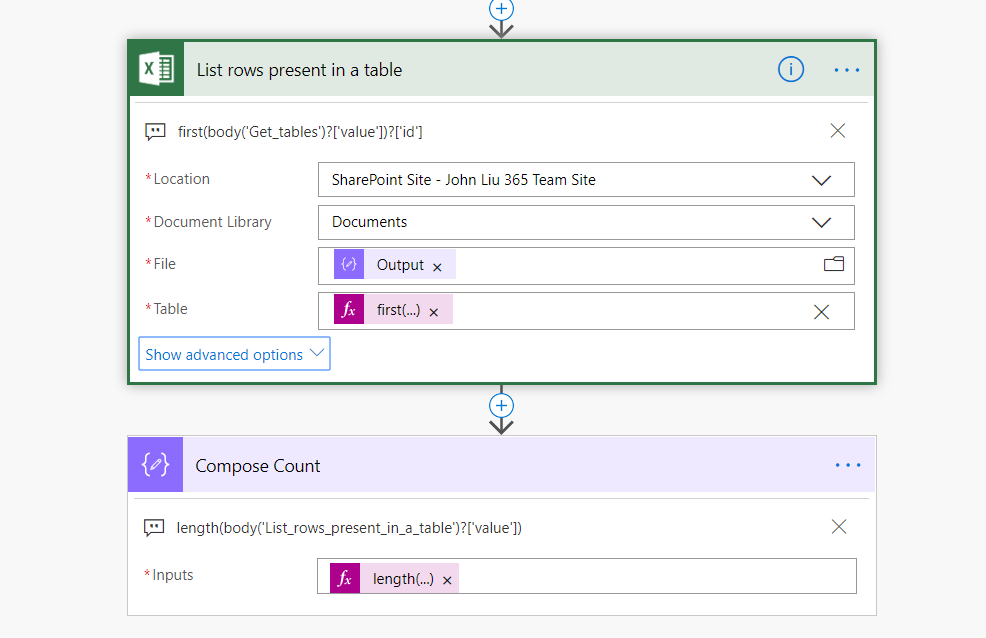Add step above List rows action
The height and width of the screenshot is (638, 986).
[x=501, y=8]
